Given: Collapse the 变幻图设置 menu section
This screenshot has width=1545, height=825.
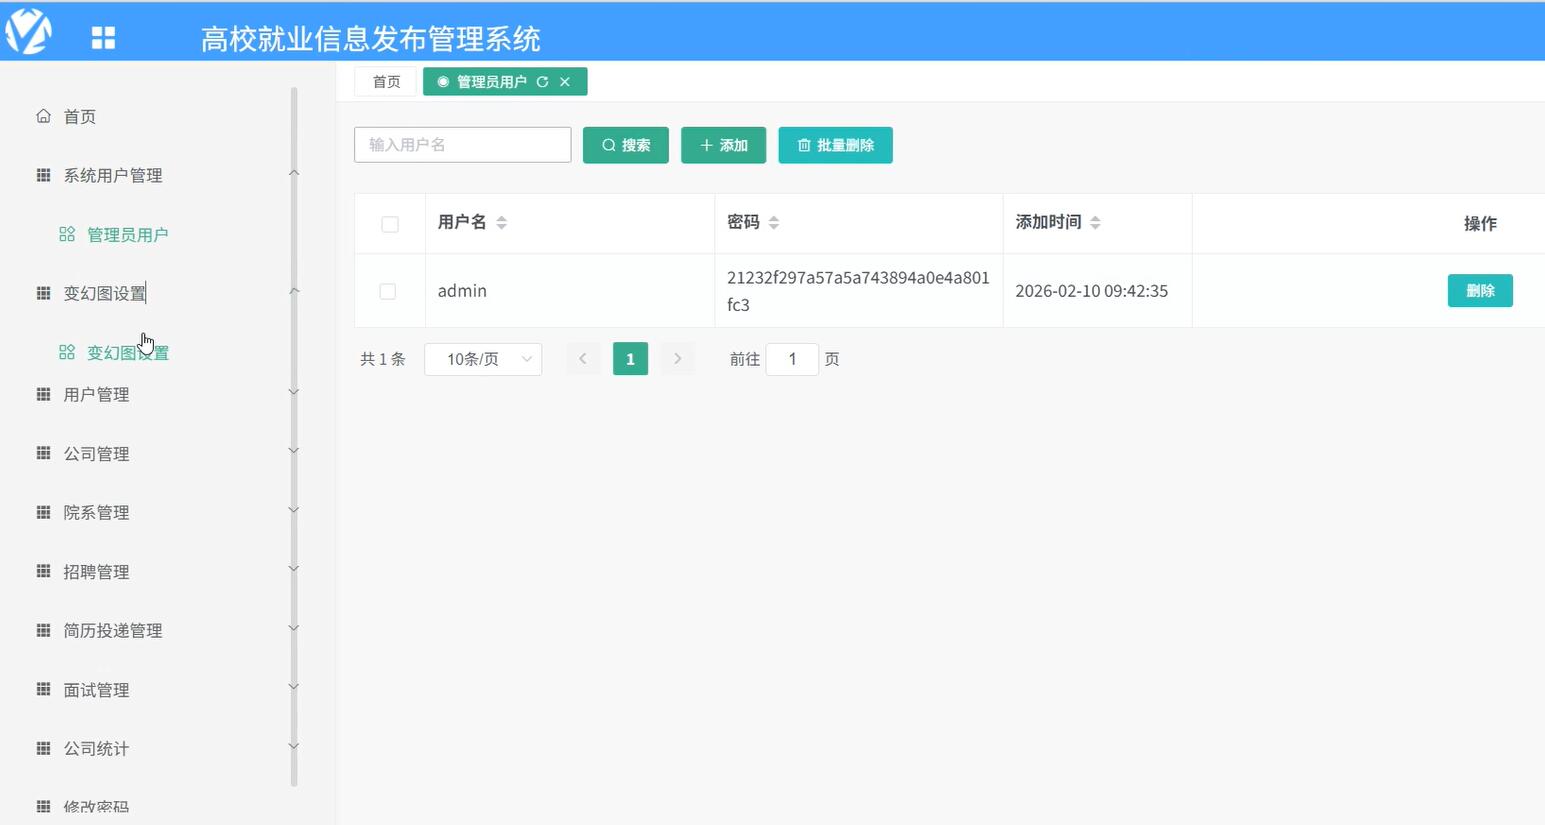Looking at the screenshot, I should pos(294,292).
